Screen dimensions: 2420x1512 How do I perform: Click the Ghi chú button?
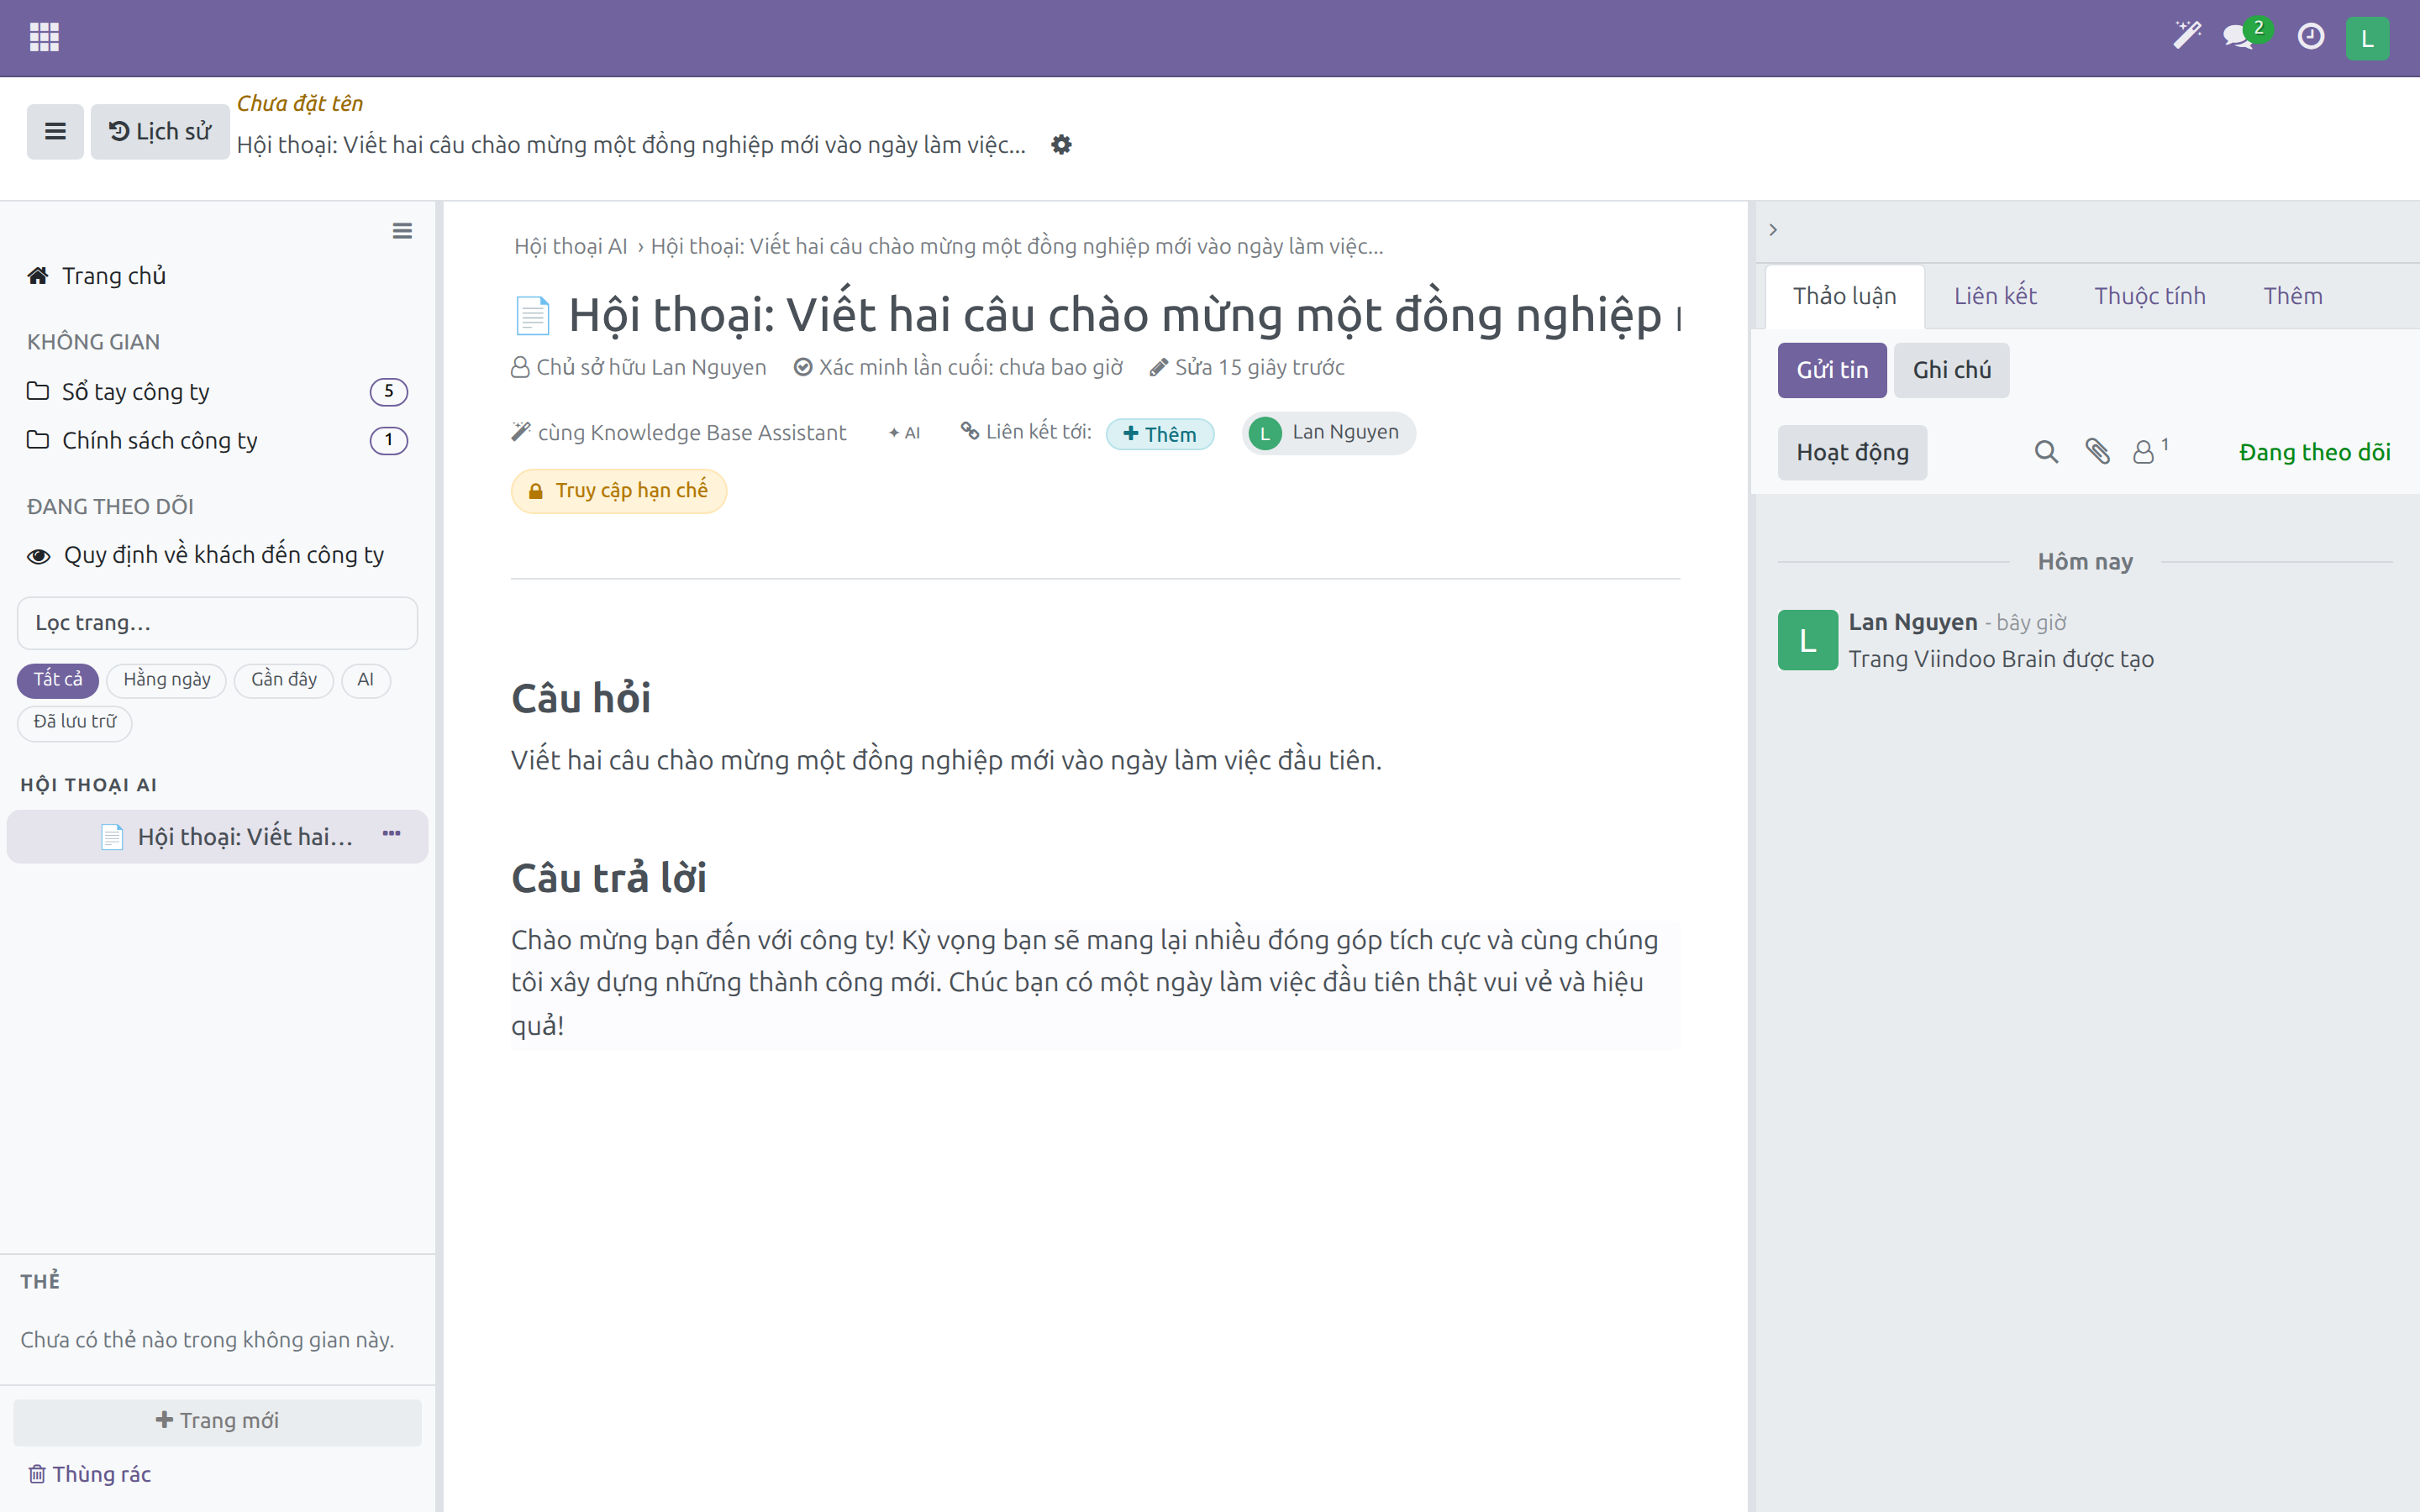(1951, 370)
